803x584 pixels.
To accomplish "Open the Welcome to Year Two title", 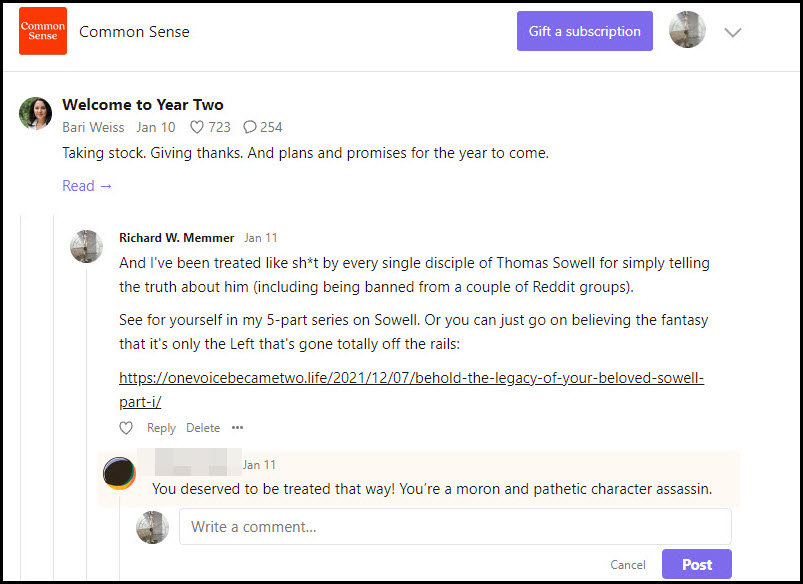I will [143, 104].
